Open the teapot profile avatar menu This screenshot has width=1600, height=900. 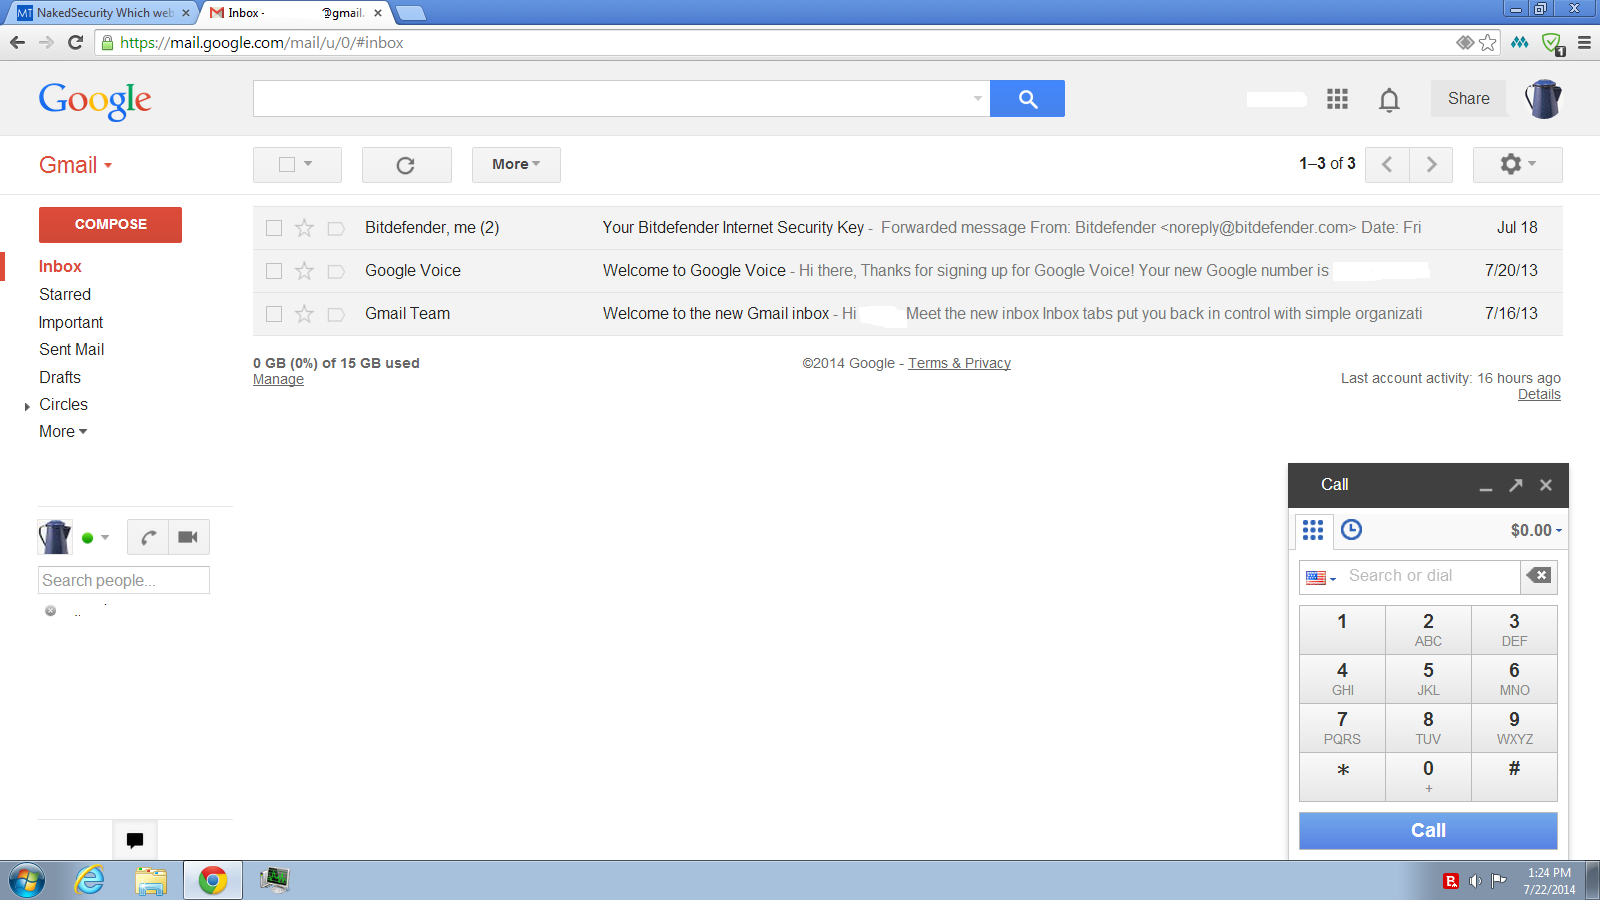click(1543, 99)
